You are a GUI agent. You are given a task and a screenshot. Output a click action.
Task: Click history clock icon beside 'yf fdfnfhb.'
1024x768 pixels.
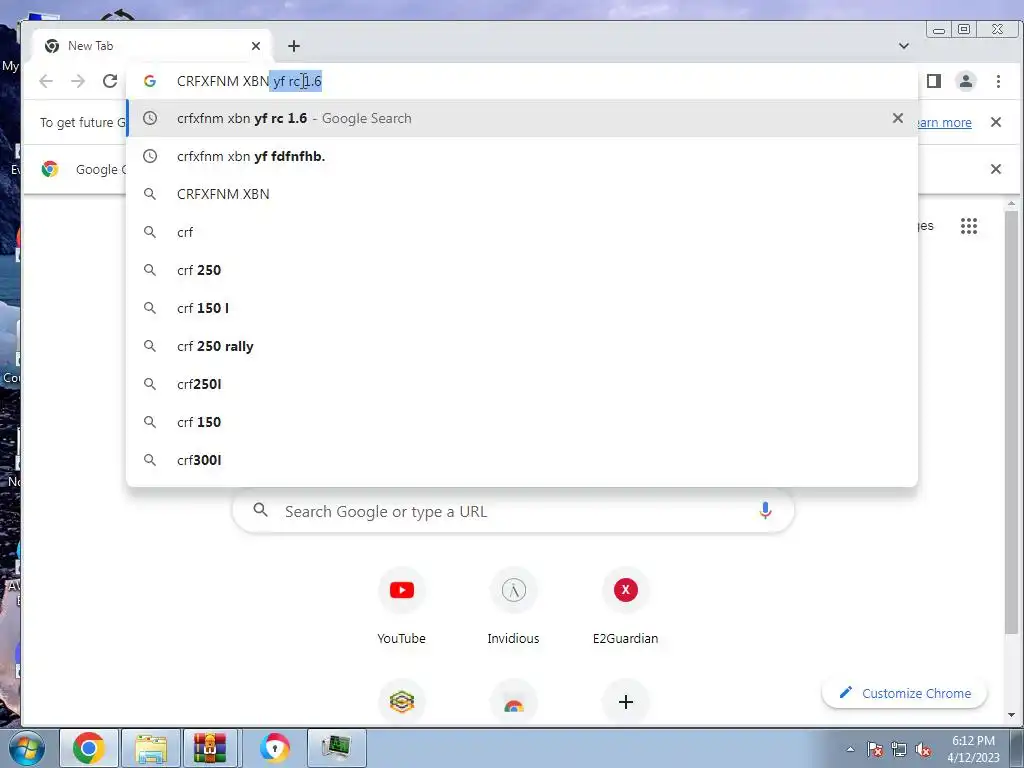pyautogui.click(x=150, y=156)
